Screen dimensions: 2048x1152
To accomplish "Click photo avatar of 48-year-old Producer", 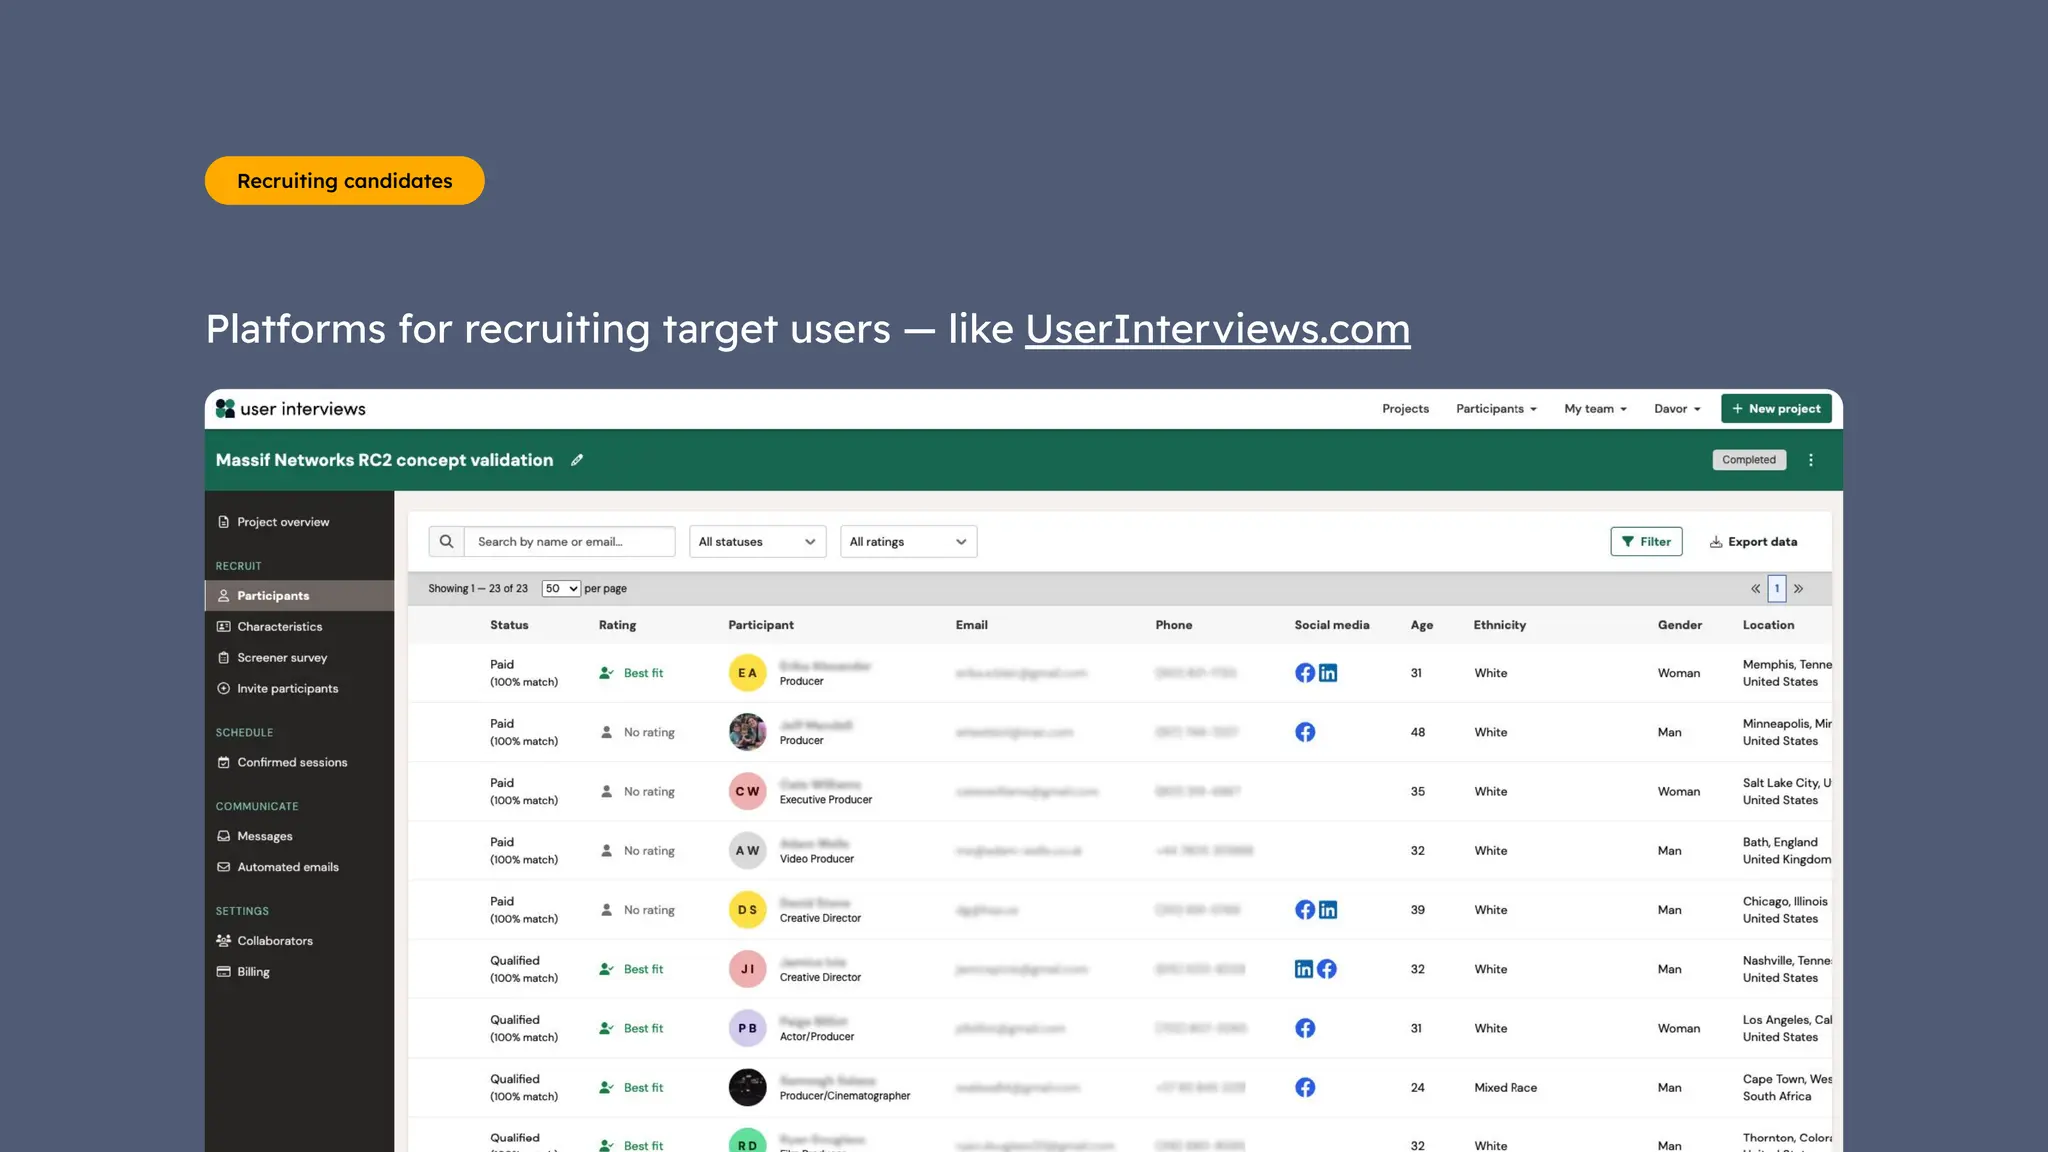I will [x=747, y=732].
